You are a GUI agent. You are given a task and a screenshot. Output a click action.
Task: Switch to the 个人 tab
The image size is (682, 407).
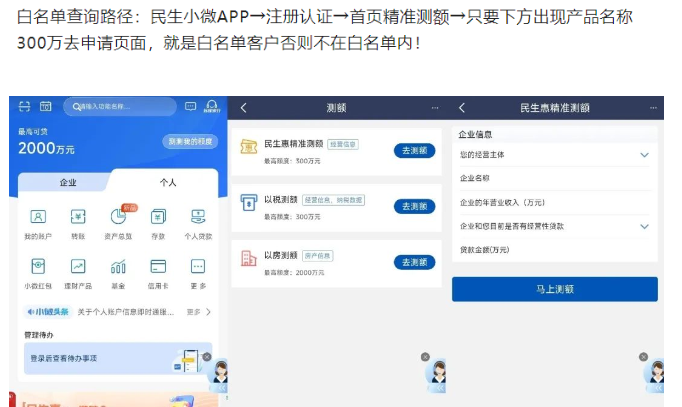(167, 183)
